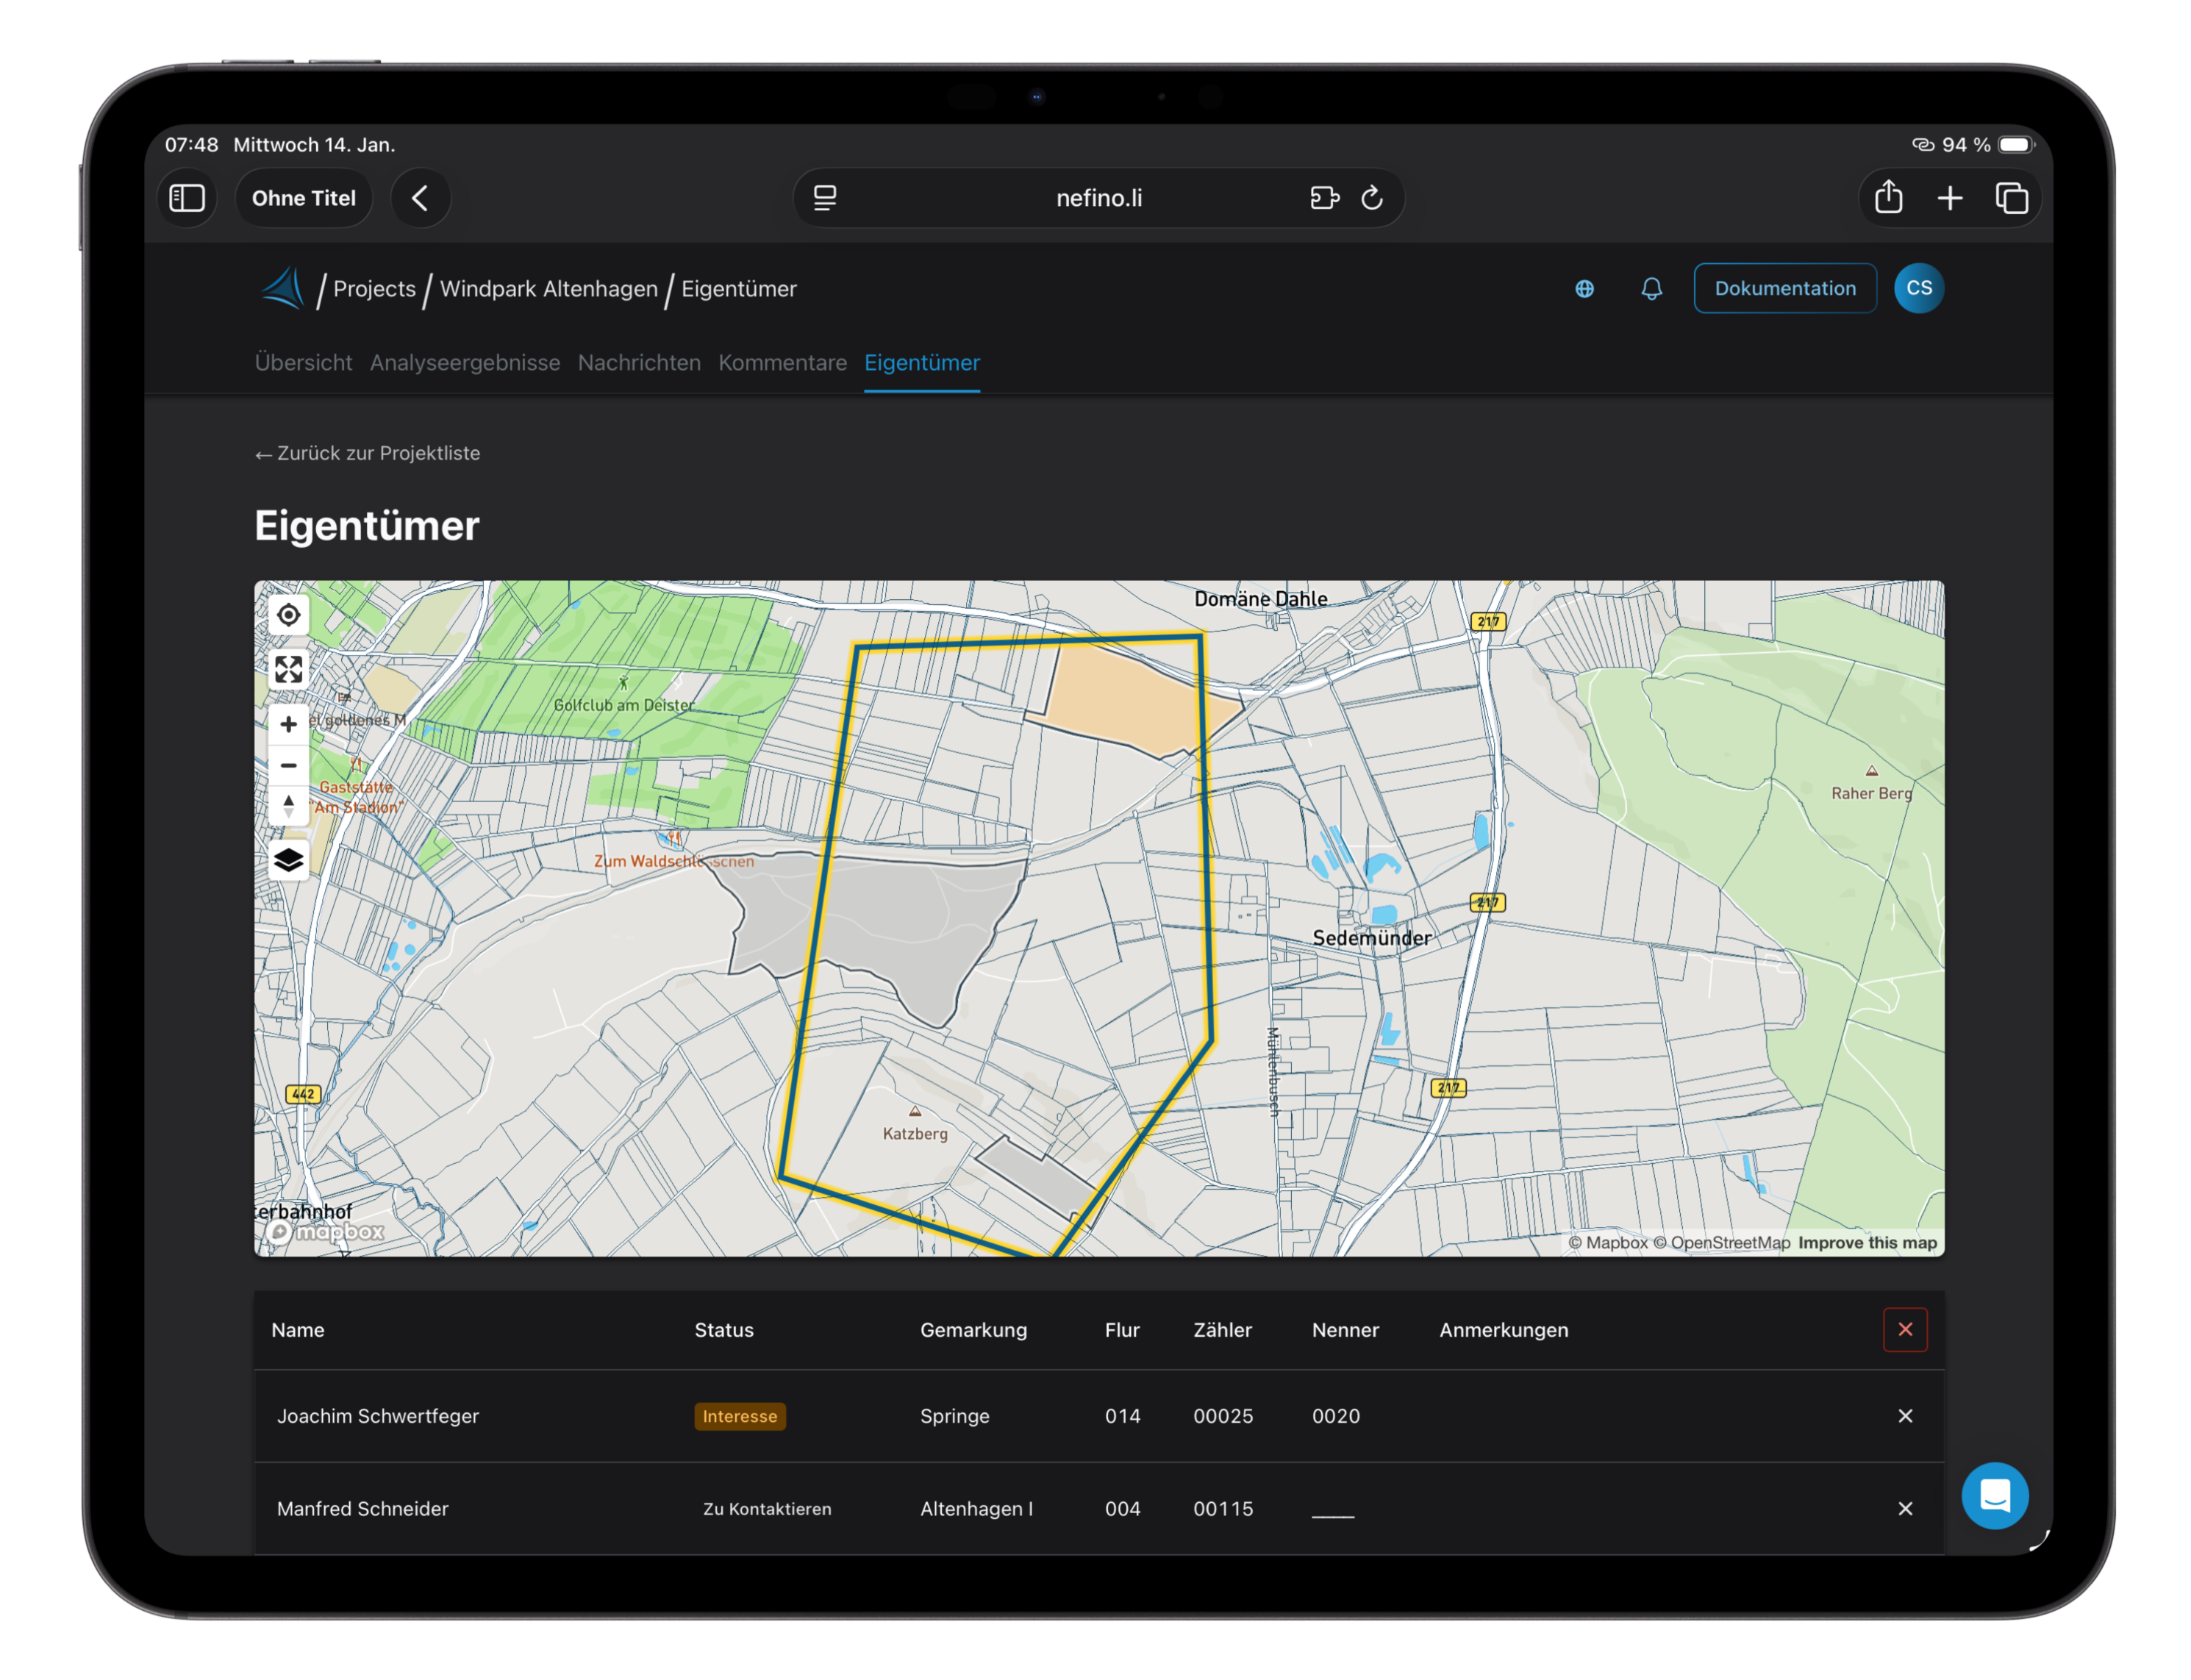The image size is (2191, 1680).
Task: Switch to the Kommentare tab
Action: [782, 363]
